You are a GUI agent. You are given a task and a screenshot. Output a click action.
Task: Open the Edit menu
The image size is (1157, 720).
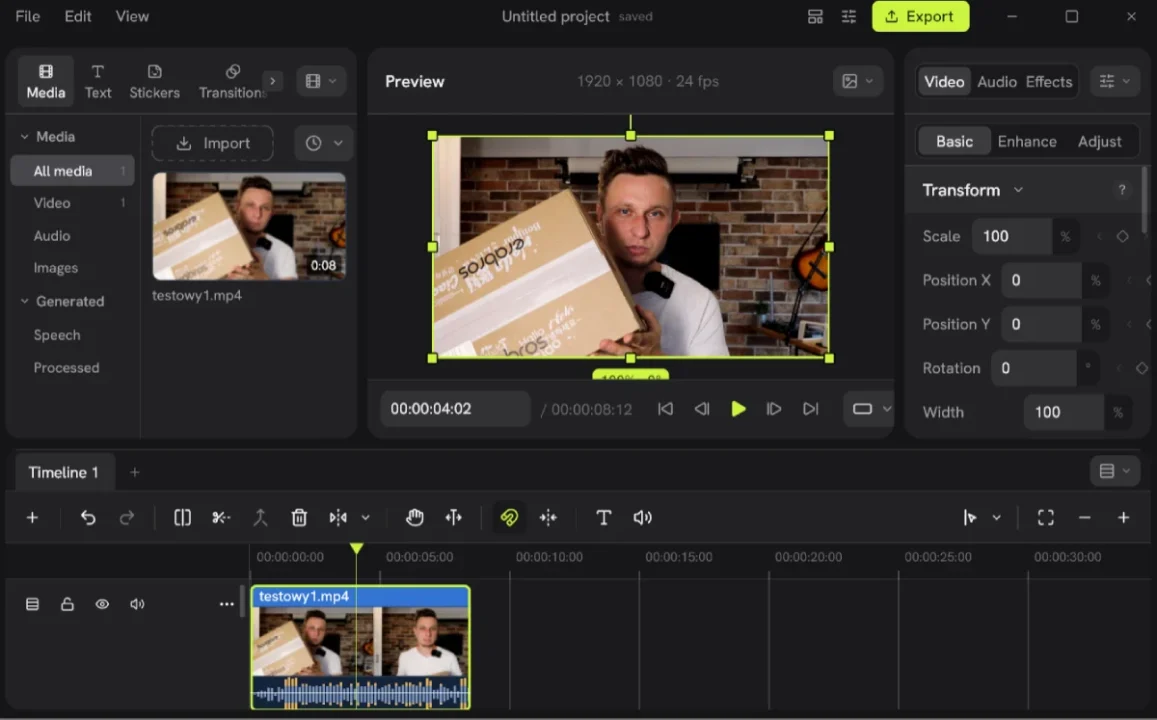pyautogui.click(x=77, y=16)
